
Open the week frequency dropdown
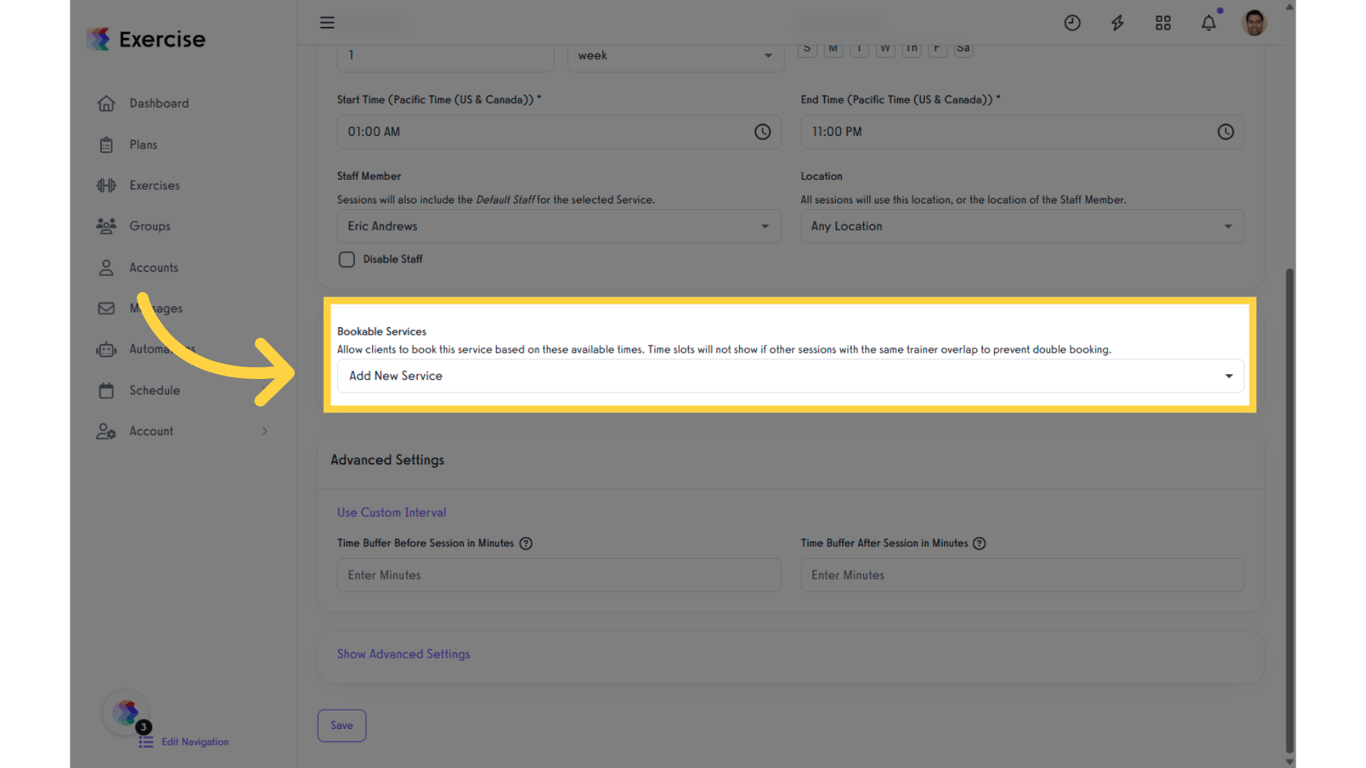click(675, 55)
